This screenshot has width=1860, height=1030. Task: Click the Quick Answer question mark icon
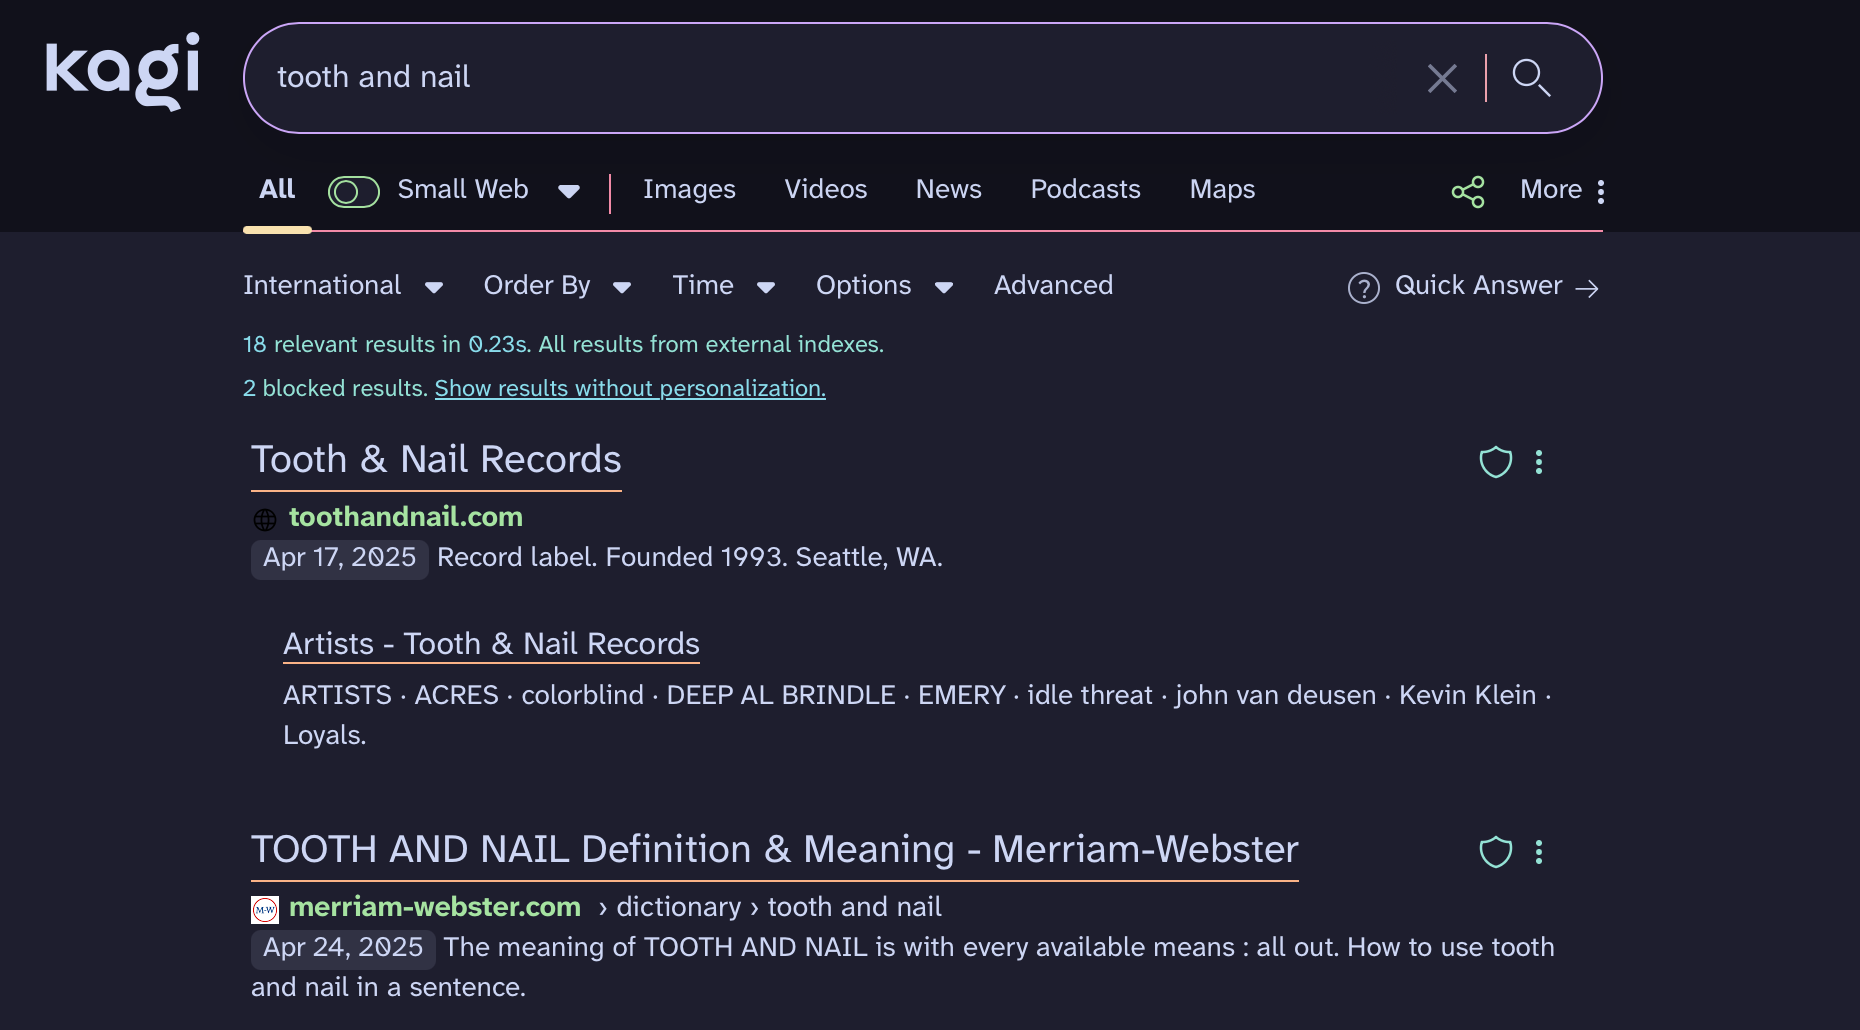click(1363, 288)
